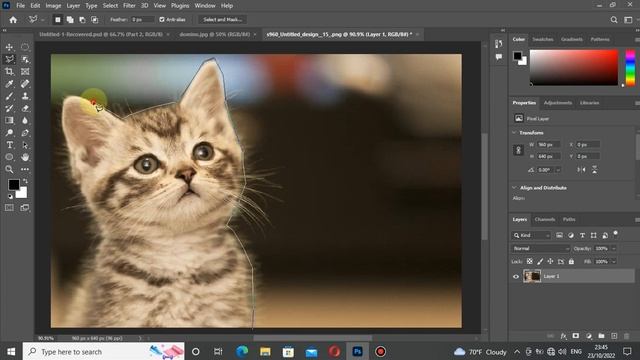The height and width of the screenshot is (360, 640).
Task: Select the Zoom tool
Action: pyautogui.click(x=9, y=169)
